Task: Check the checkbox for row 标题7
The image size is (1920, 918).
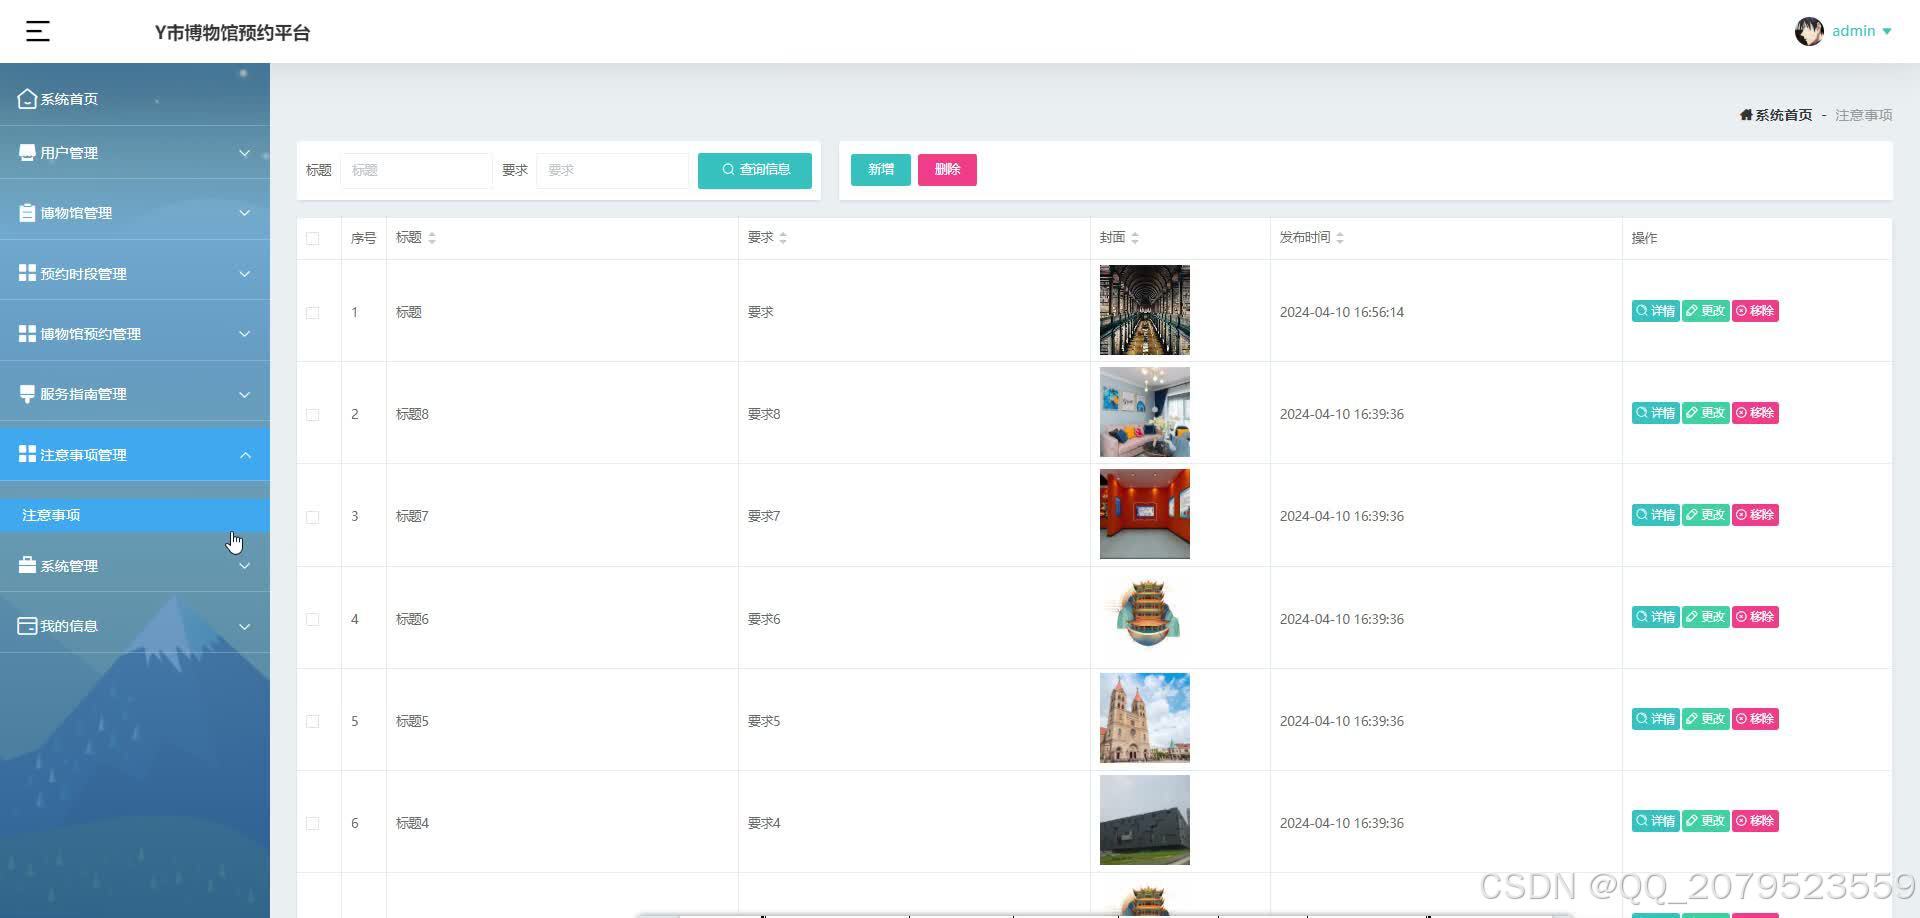Action: [x=313, y=516]
